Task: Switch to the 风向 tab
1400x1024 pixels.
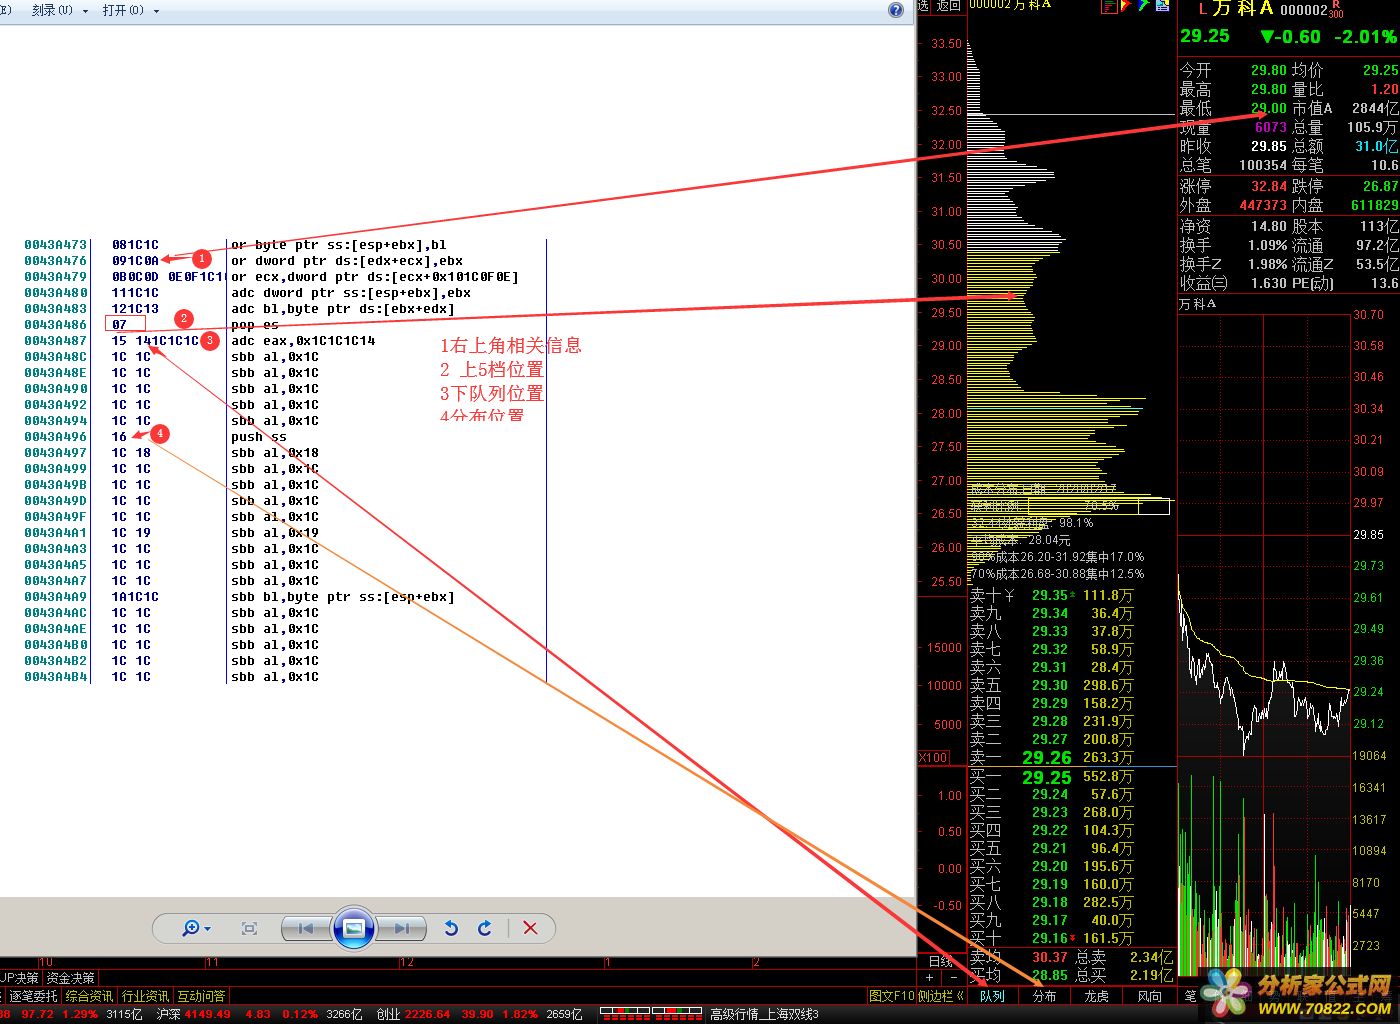Action: (x=1149, y=996)
